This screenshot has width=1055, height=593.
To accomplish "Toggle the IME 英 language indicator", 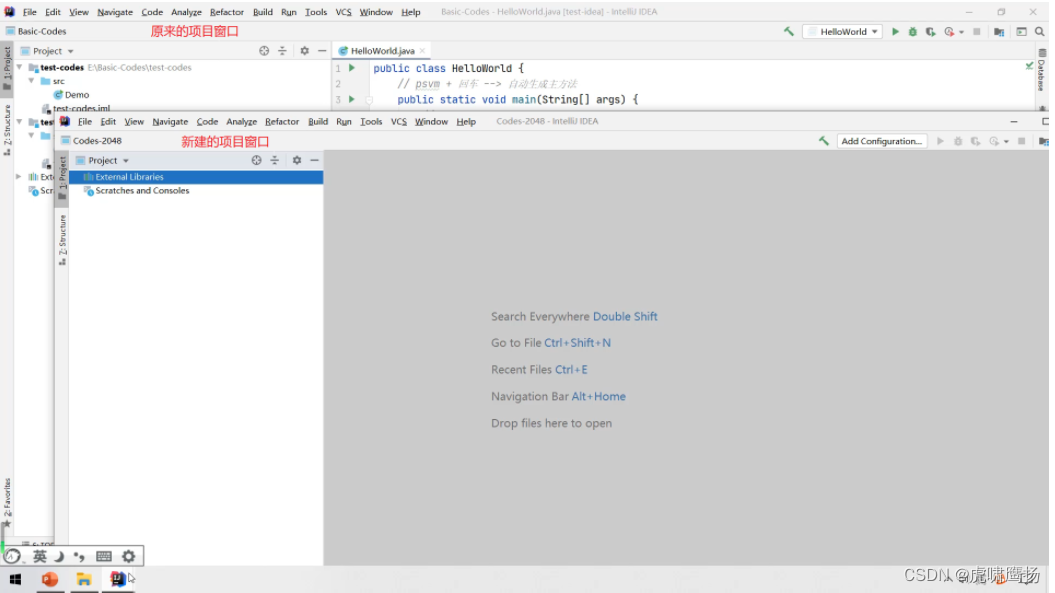I will coord(40,556).
